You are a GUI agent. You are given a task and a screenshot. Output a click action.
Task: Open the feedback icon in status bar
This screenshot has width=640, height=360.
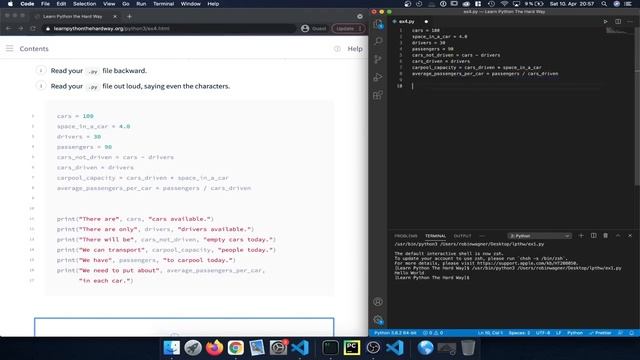click(620, 333)
